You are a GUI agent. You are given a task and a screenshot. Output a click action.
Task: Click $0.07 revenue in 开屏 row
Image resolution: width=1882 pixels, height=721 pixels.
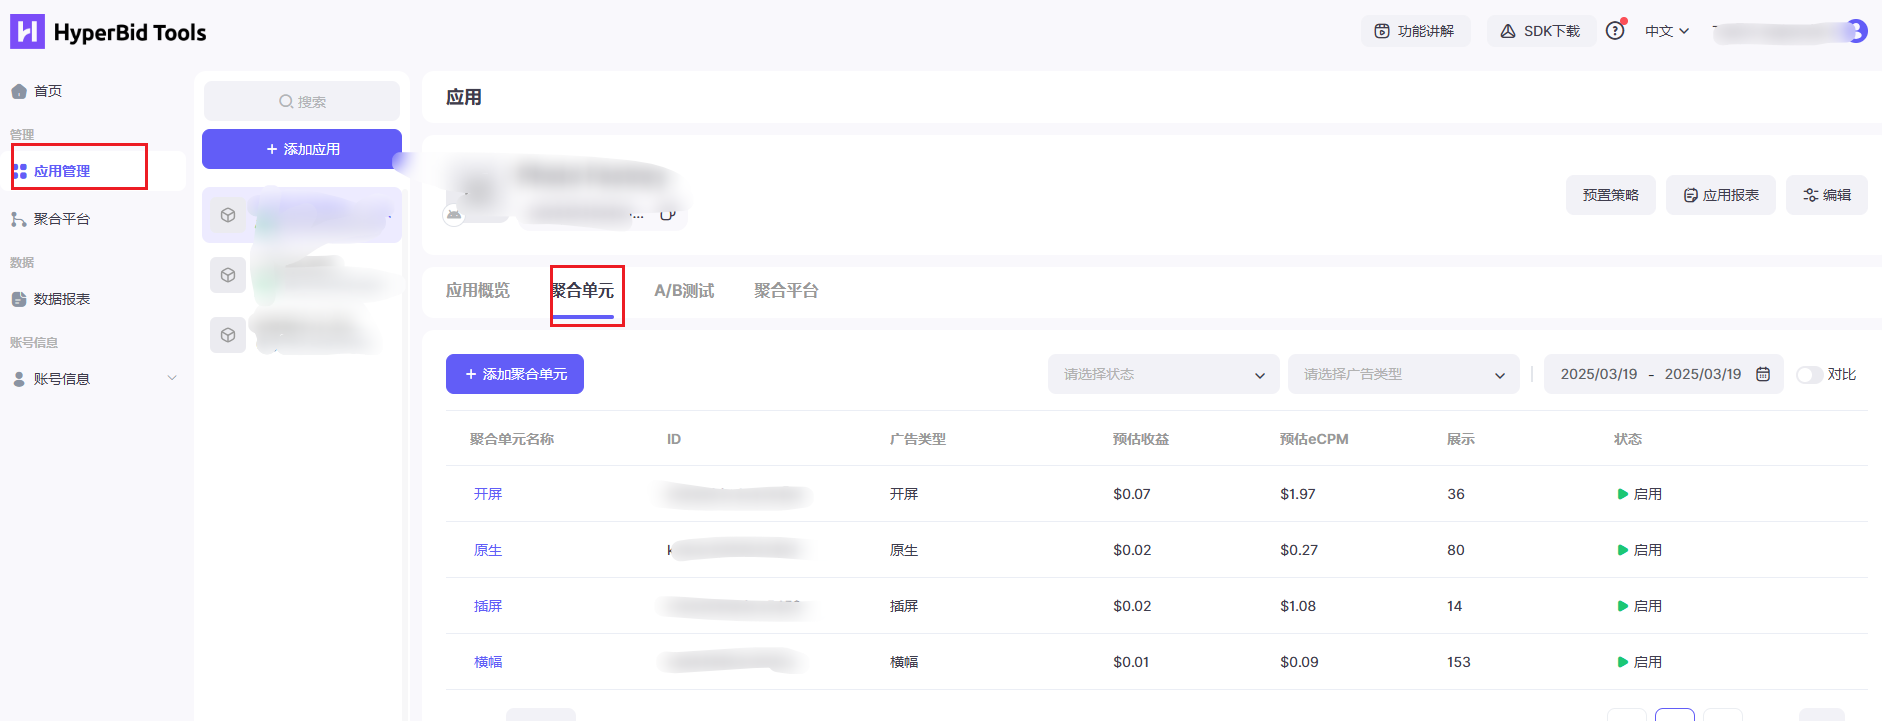(1132, 494)
